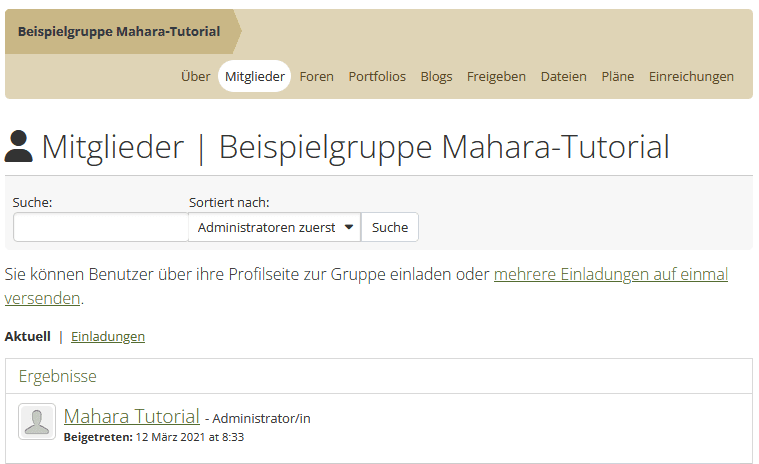The height and width of the screenshot is (464, 759).
Task: Click the Suche: label
Action: click(x=32, y=202)
